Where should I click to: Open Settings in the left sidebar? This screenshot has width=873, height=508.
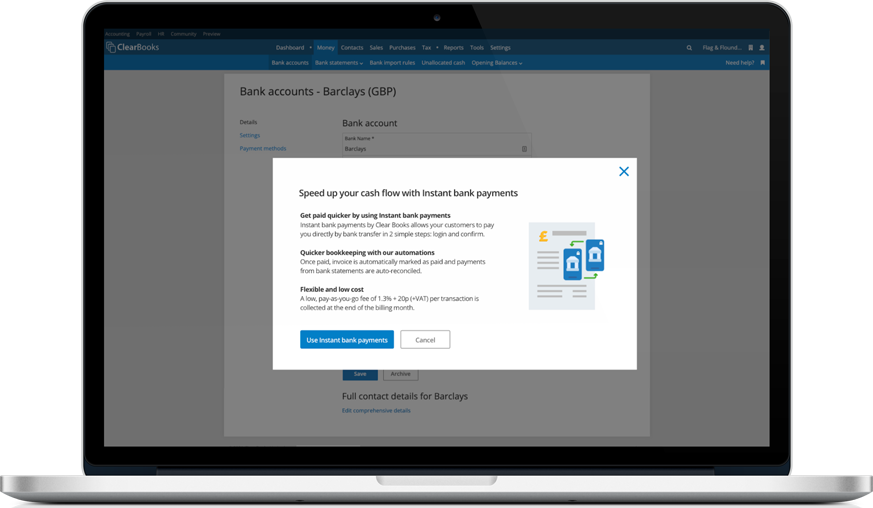point(249,135)
